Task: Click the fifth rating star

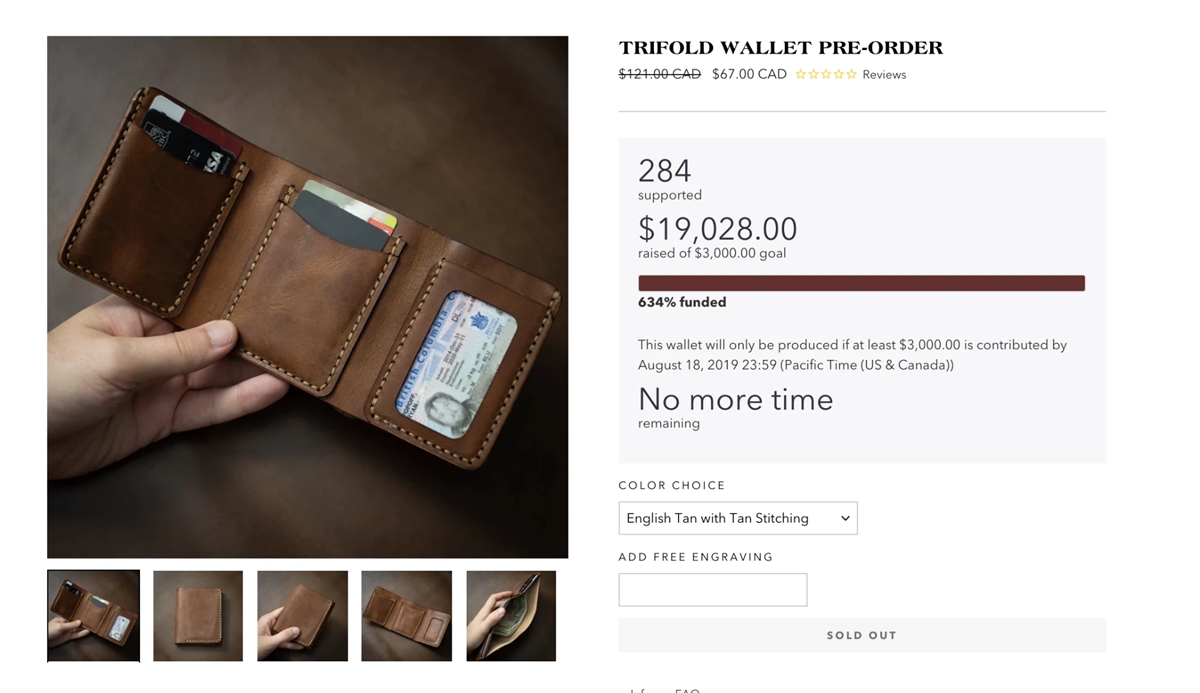Action: coord(852,74)
